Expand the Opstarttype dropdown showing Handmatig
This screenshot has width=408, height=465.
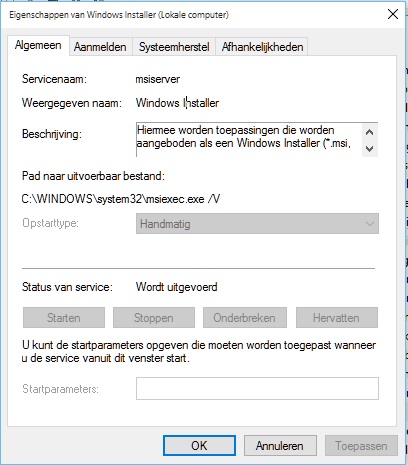[257, 224]
